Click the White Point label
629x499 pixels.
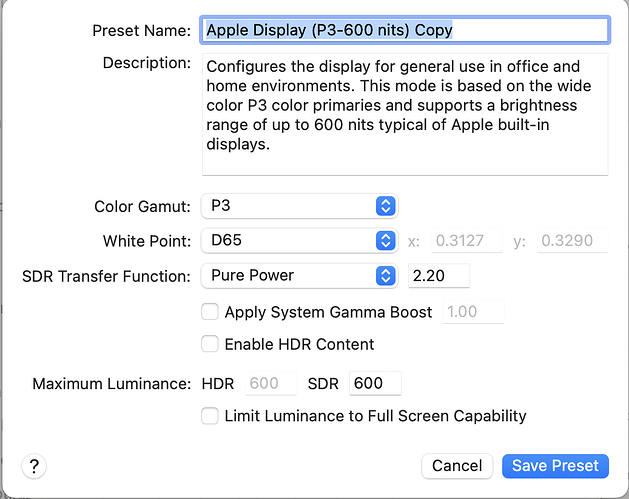coord(147,241)
